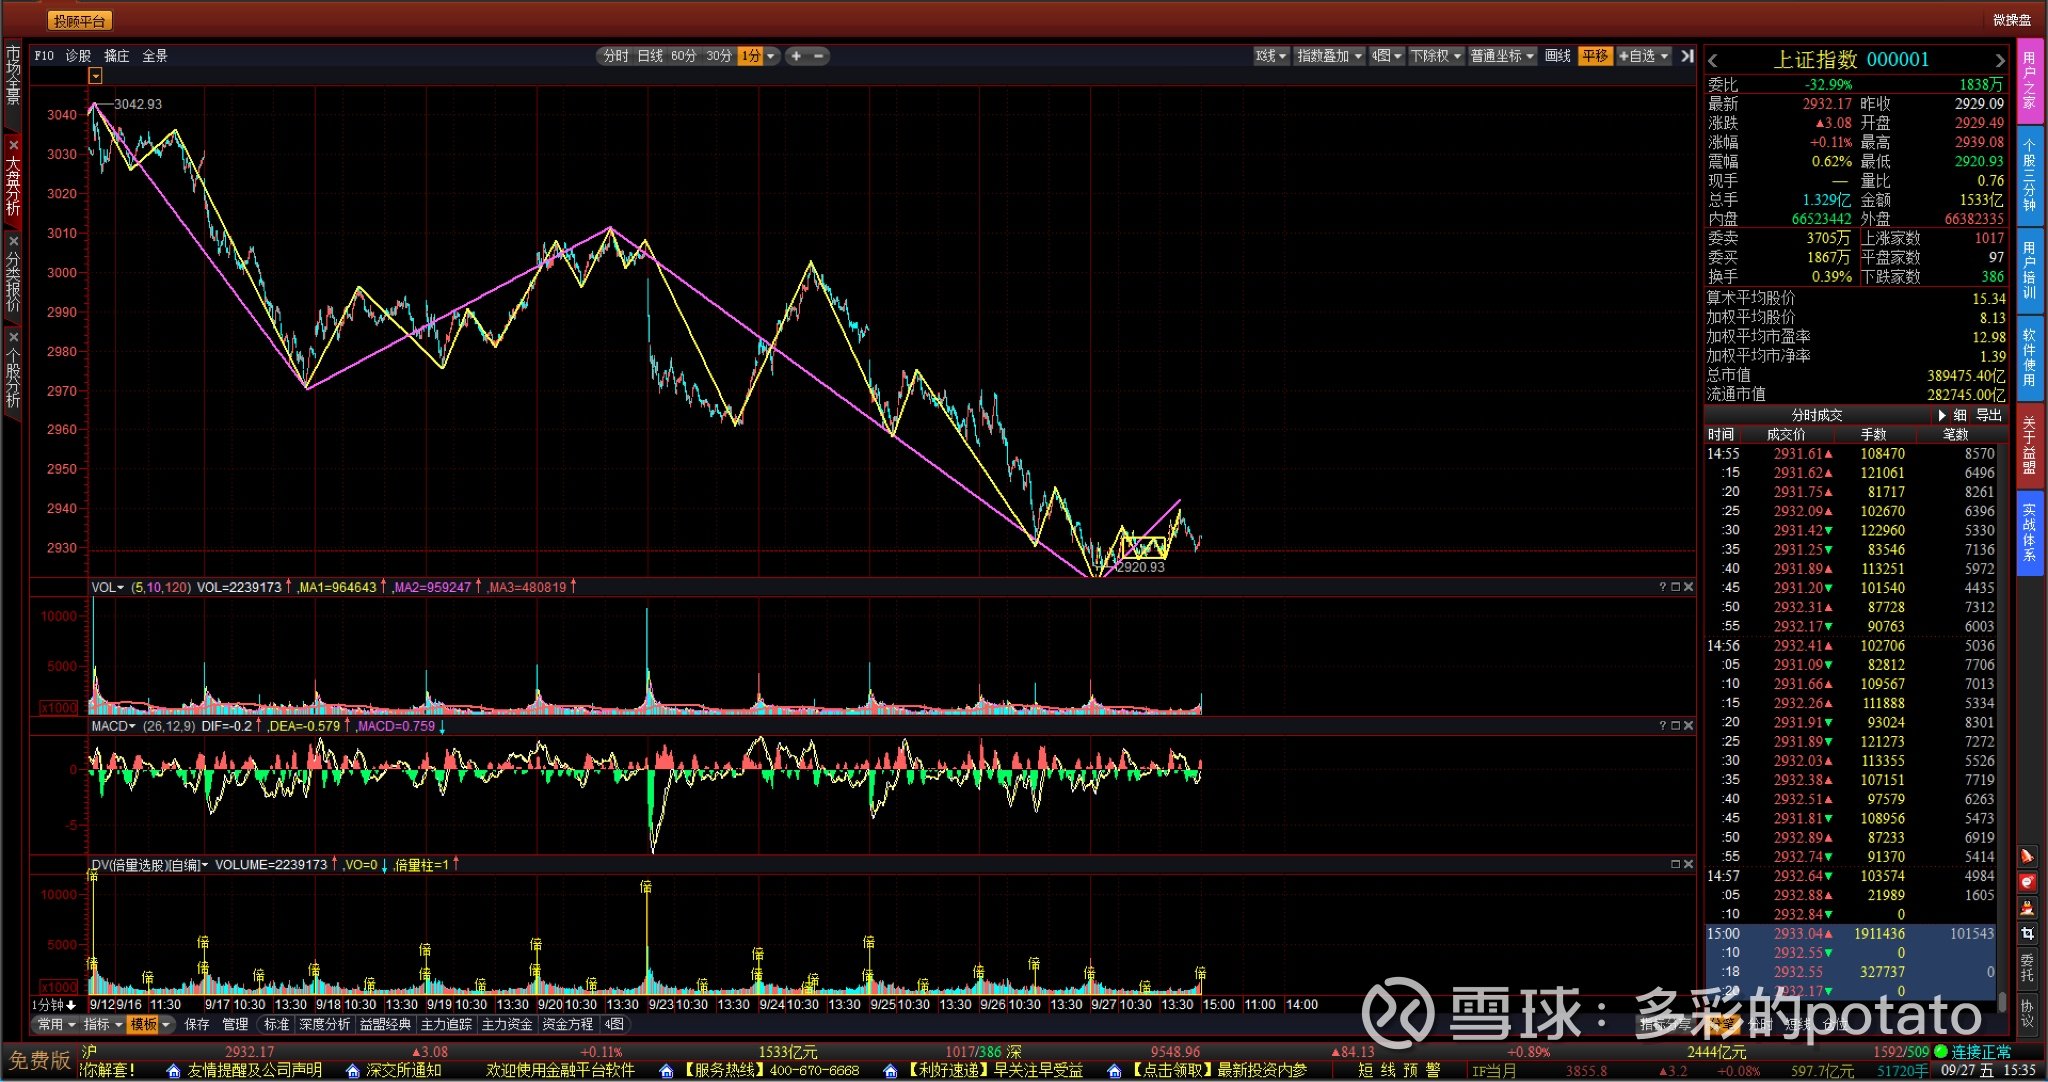Open the 普通坐标 coordinate dropdown
This screenshot has height=1082, width=2048.
coord(1501,56)
